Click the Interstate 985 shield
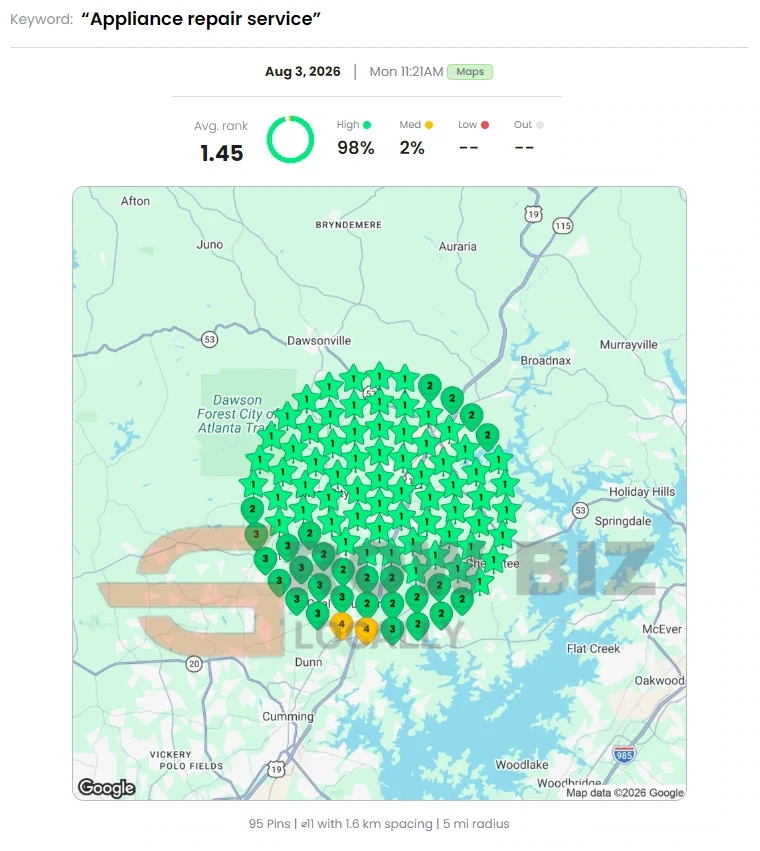Viewport: 760px width, 851px height. [x=624, y=754]
